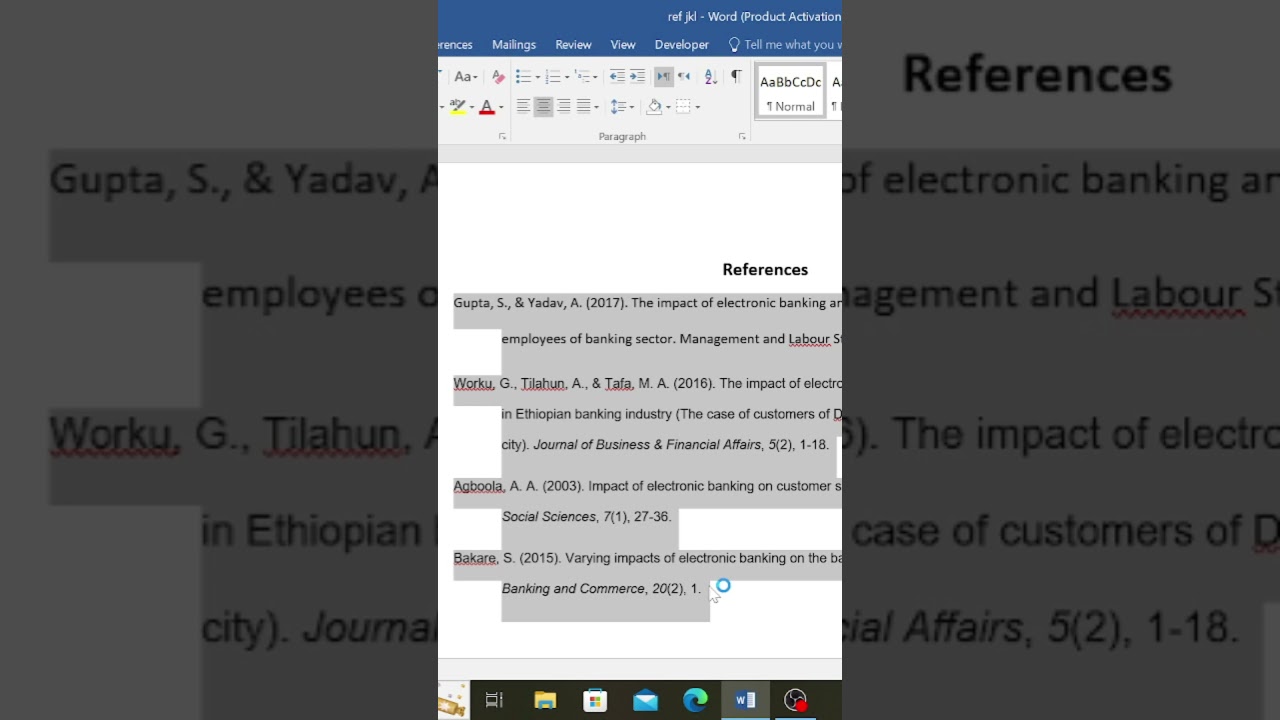Open Microsoft Store from taskbar
This screenshot has height=720, width=1280.
coord(595,700)
